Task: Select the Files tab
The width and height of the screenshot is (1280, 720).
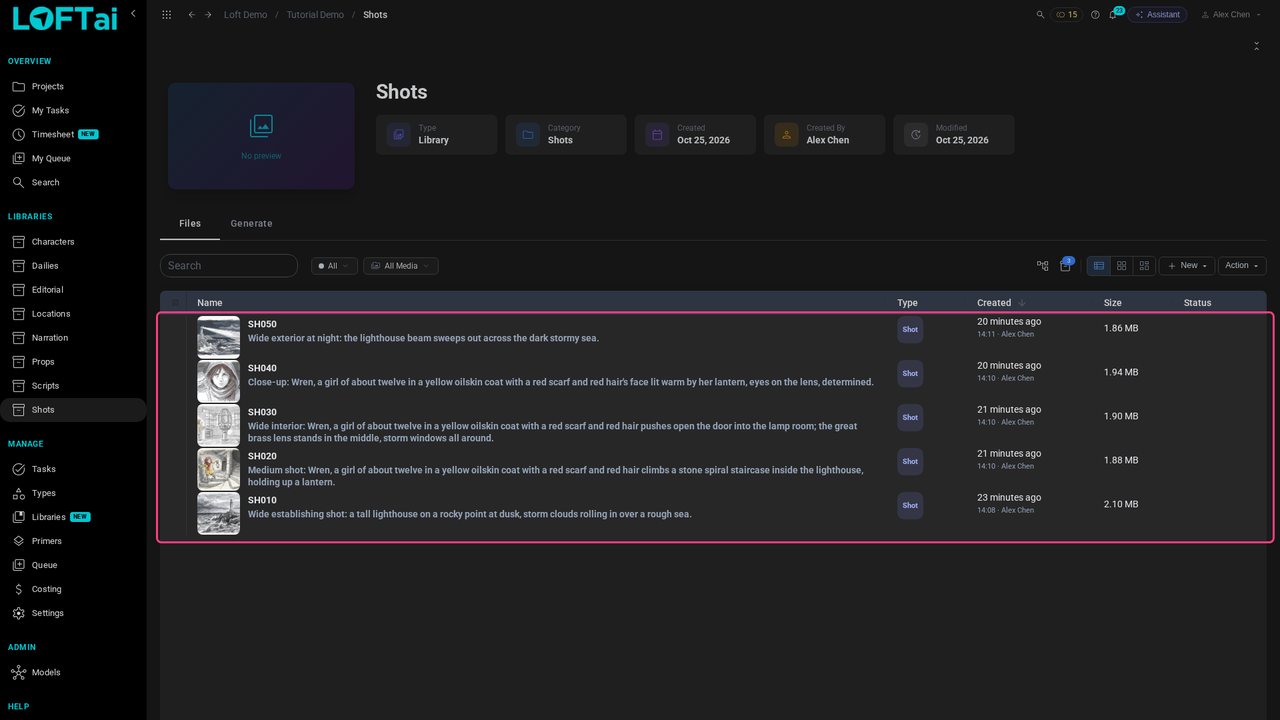Action: [x=190, y=224]
